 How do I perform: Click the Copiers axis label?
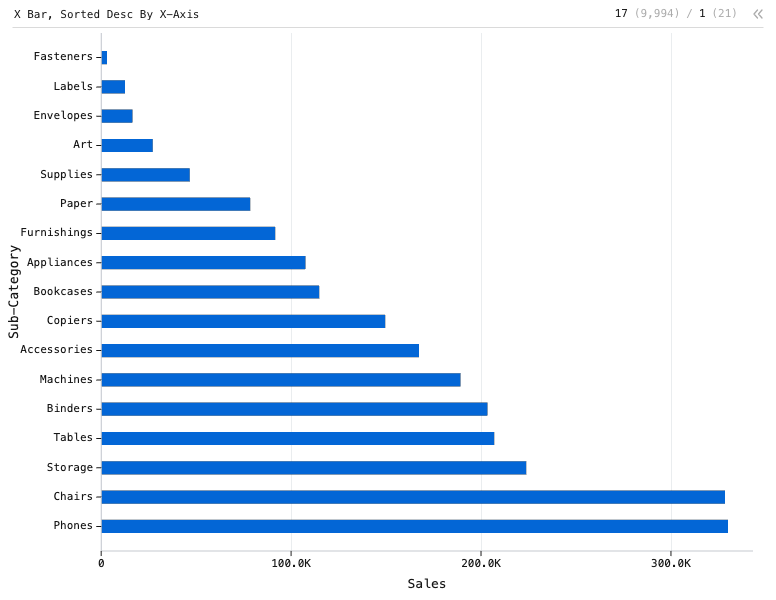69,321
